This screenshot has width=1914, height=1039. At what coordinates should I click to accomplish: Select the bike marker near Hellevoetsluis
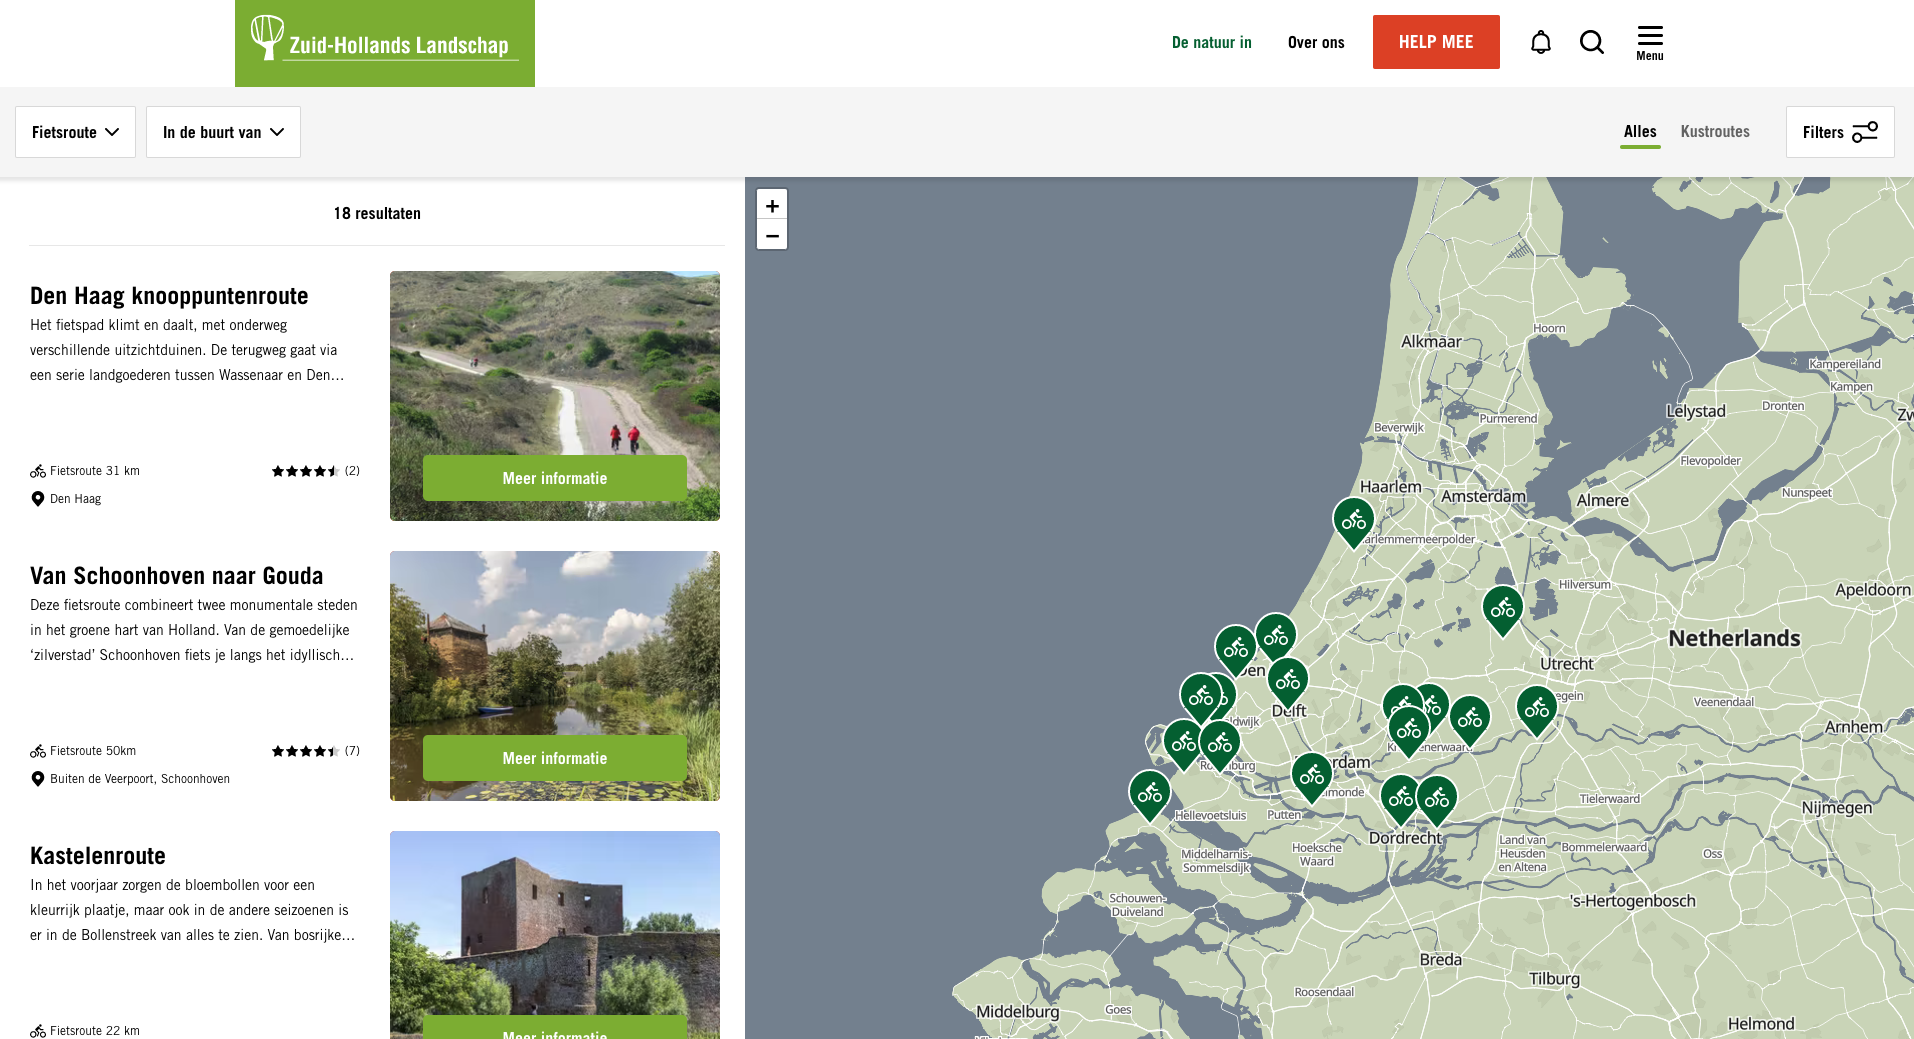pyautogui.click(x=1149, y=793)
